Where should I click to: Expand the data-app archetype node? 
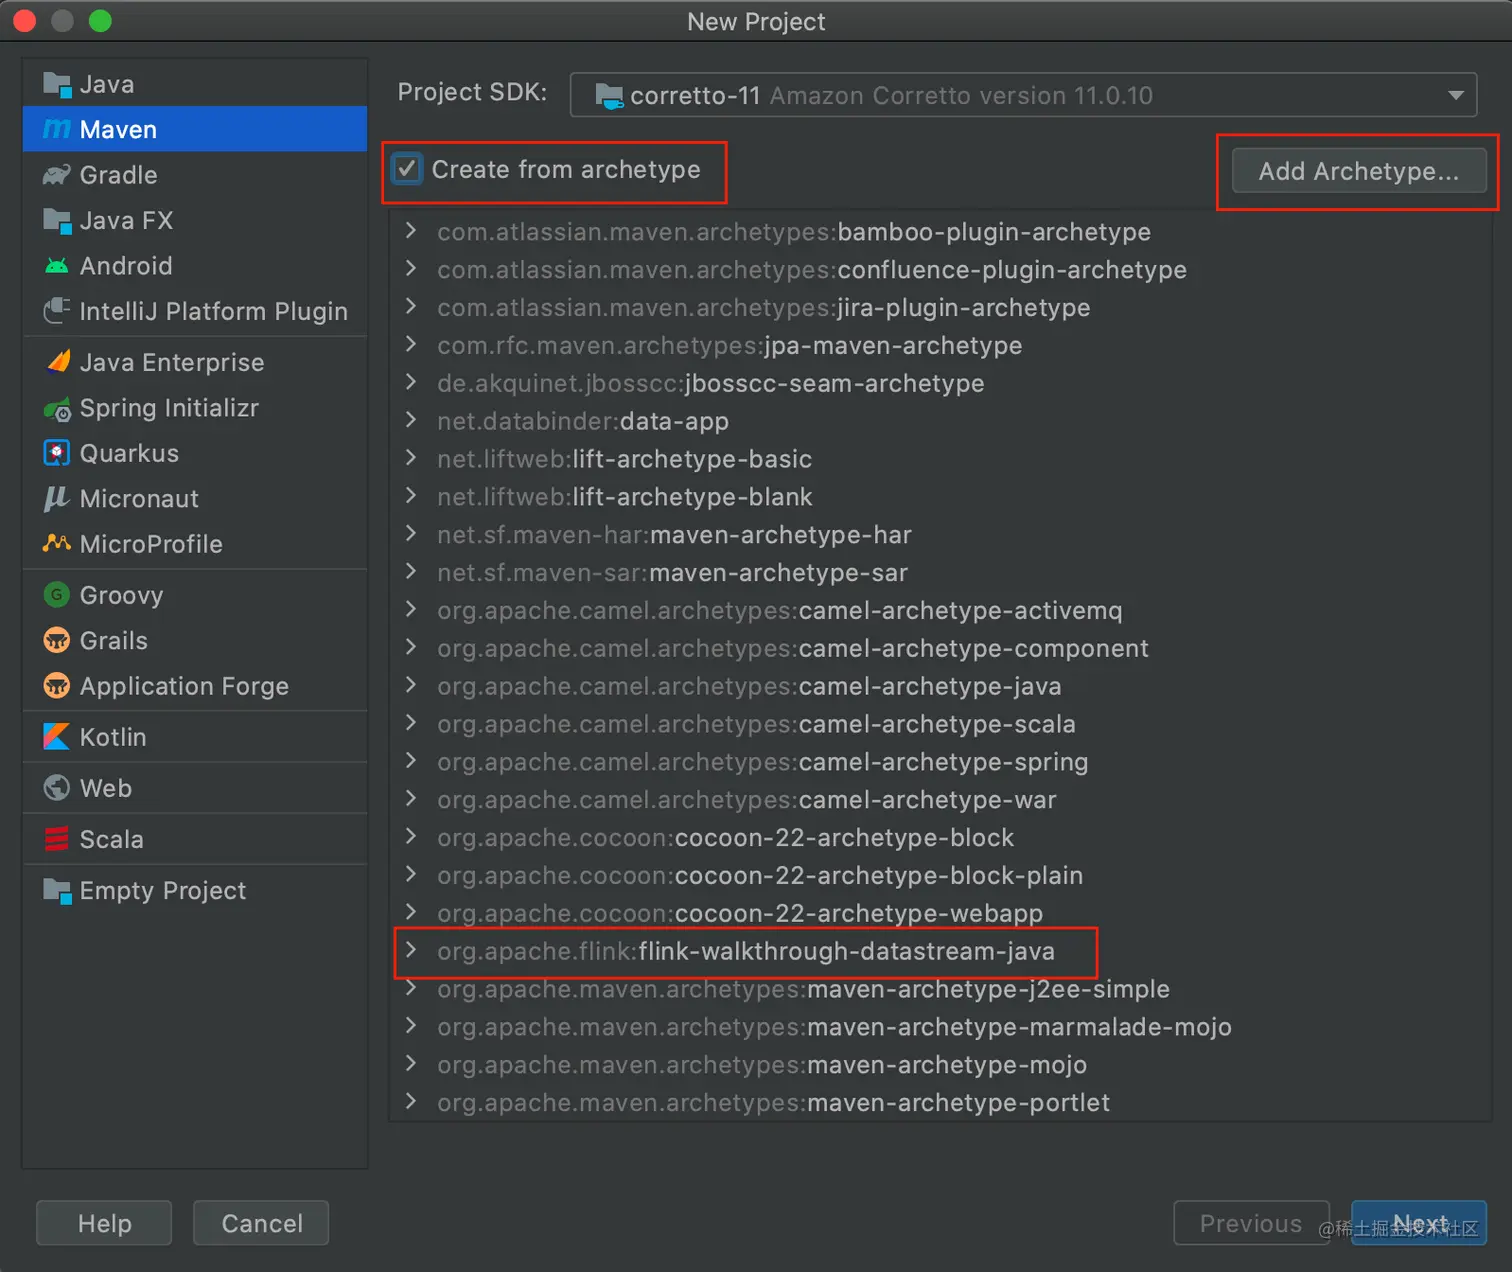pos(411,421)
